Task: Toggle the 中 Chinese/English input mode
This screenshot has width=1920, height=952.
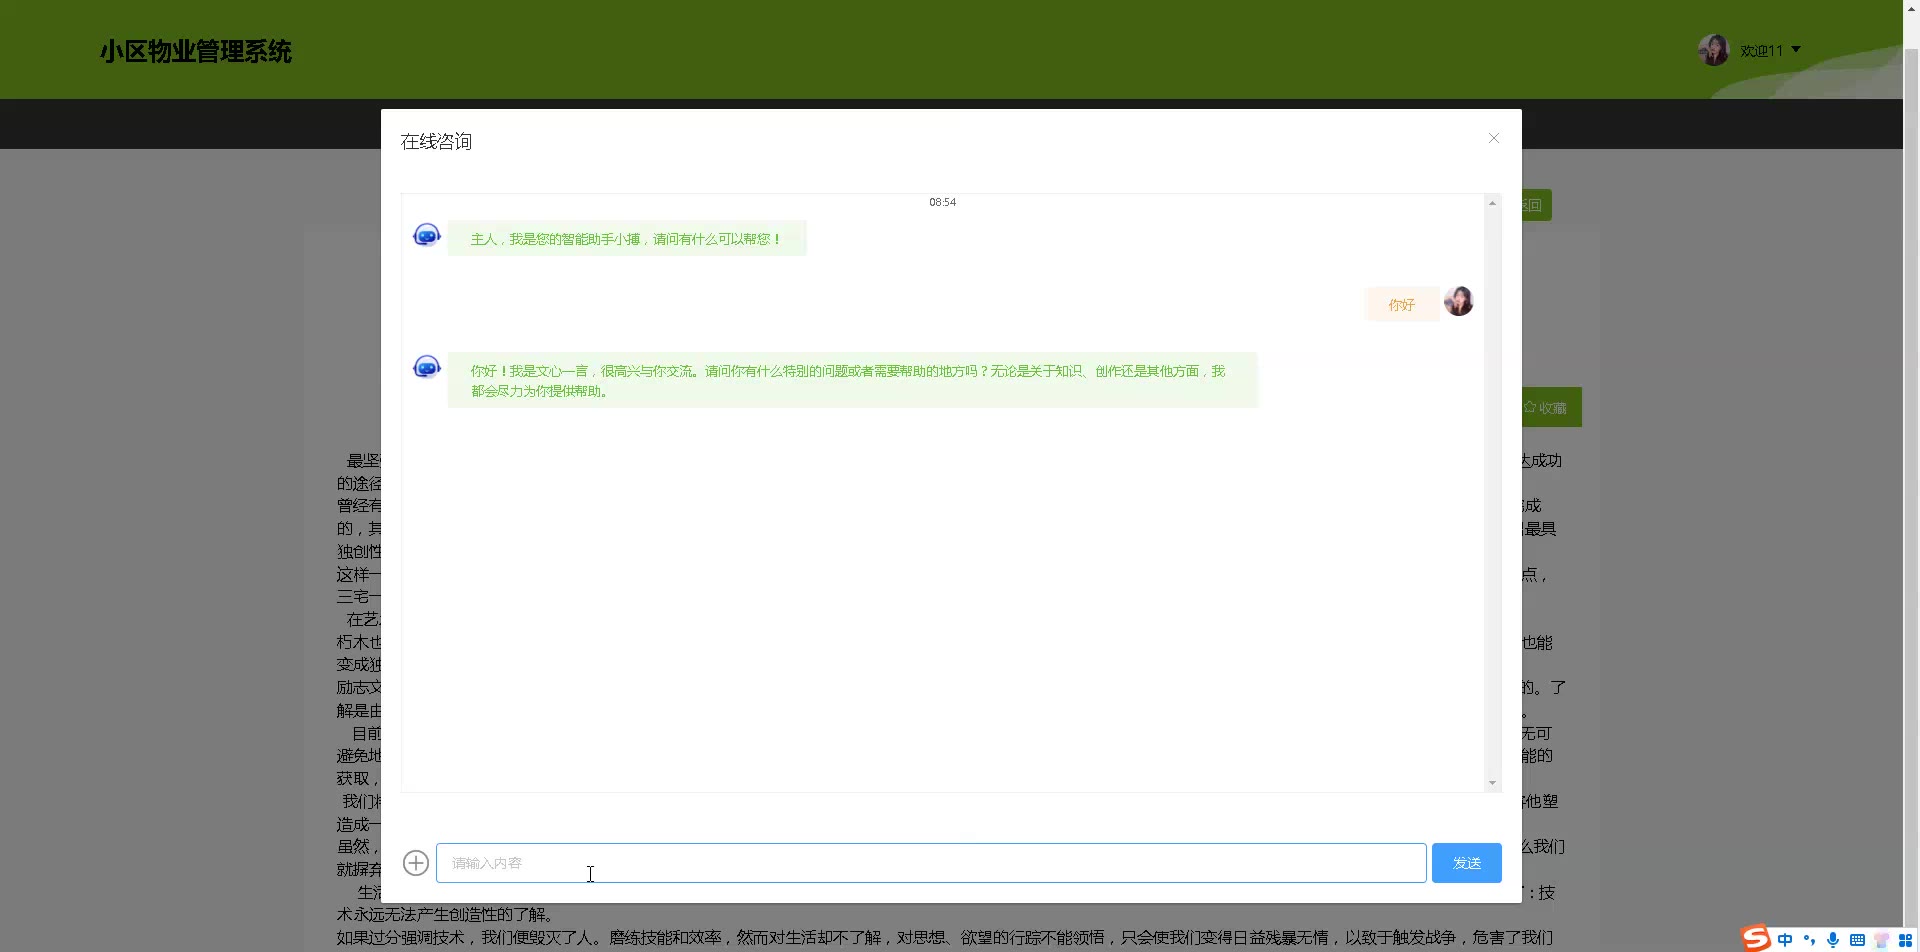Action: pyautogui.click(x=1785, y=940)
